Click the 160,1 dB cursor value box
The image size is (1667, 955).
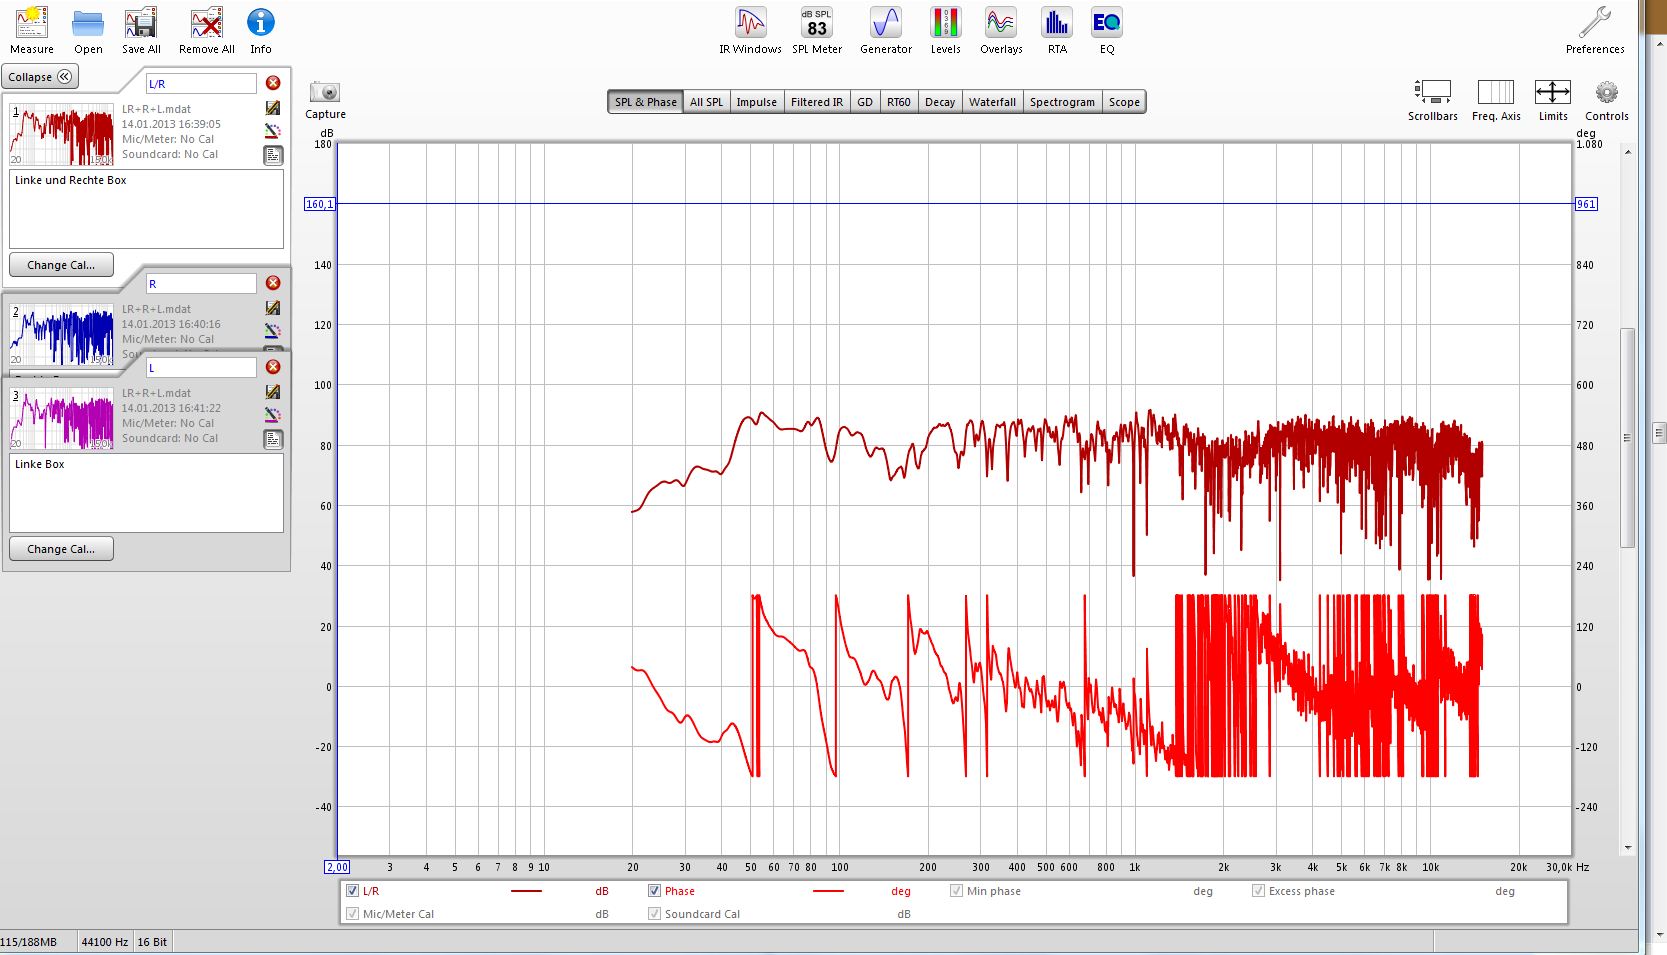(x=320, y=204)
